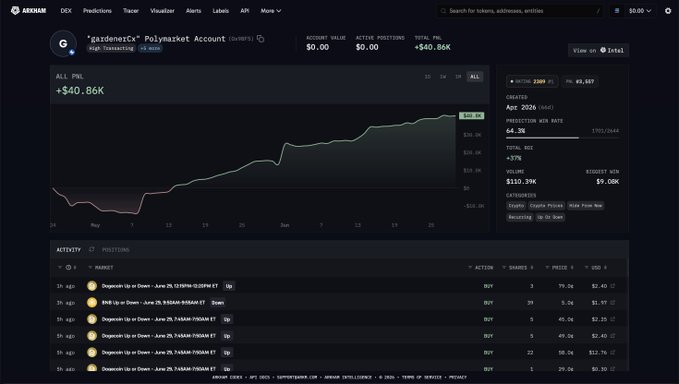Open Terms of Service footer link
This screenshot has height=384, width=679.
pyautogui.click(x=421, y=378)
